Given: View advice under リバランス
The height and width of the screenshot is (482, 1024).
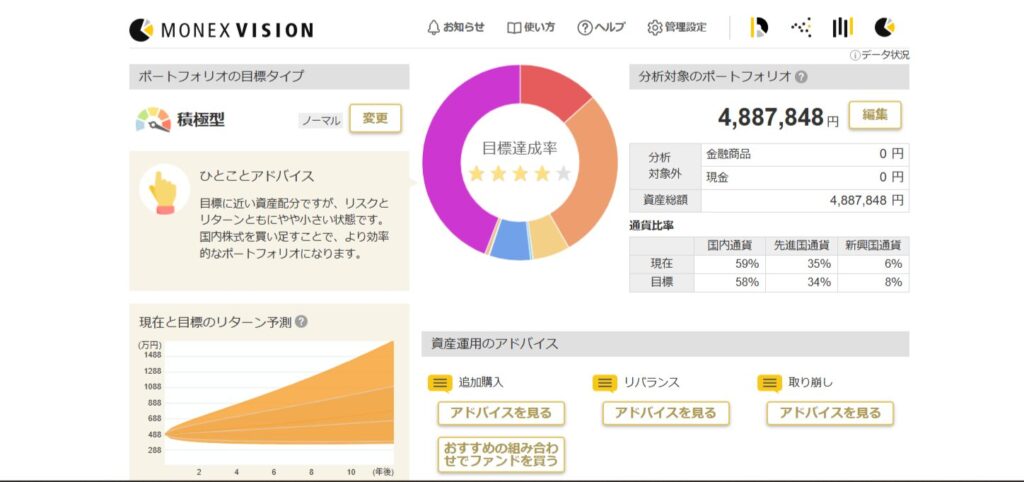Looking at the screenshot, I should pyautogui.click(x=665, y=413).
